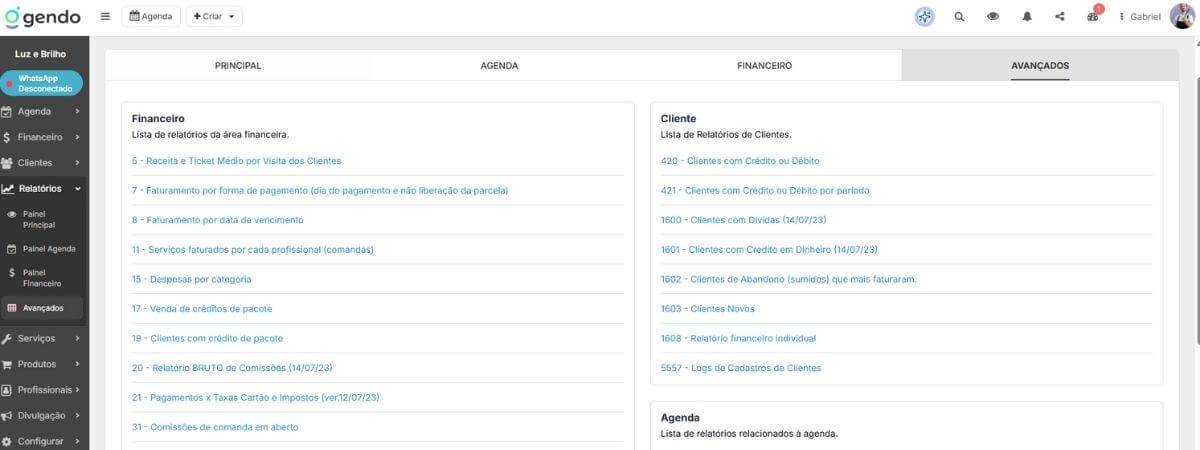Open the AI sparkle assistant icon

click(x=925, y=17)
